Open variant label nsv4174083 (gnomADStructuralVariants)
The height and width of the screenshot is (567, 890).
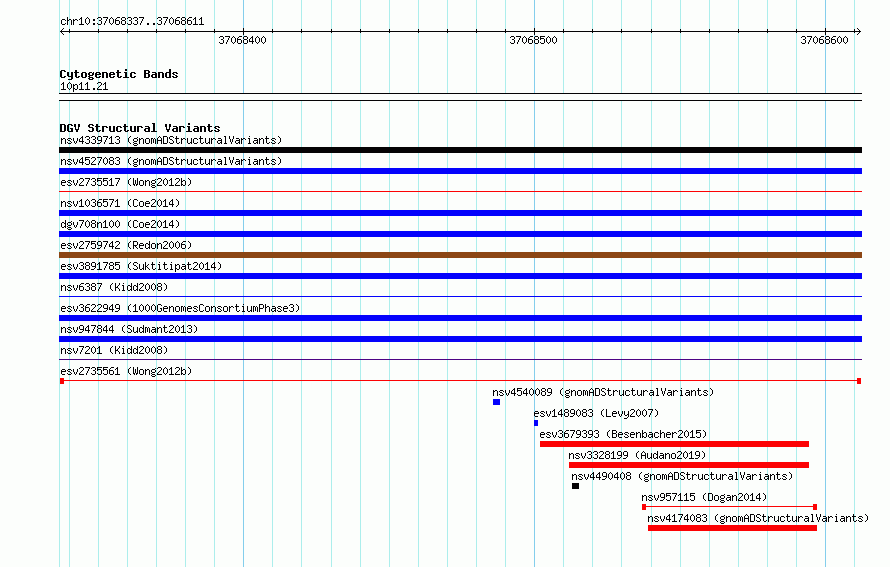(758, 518)
